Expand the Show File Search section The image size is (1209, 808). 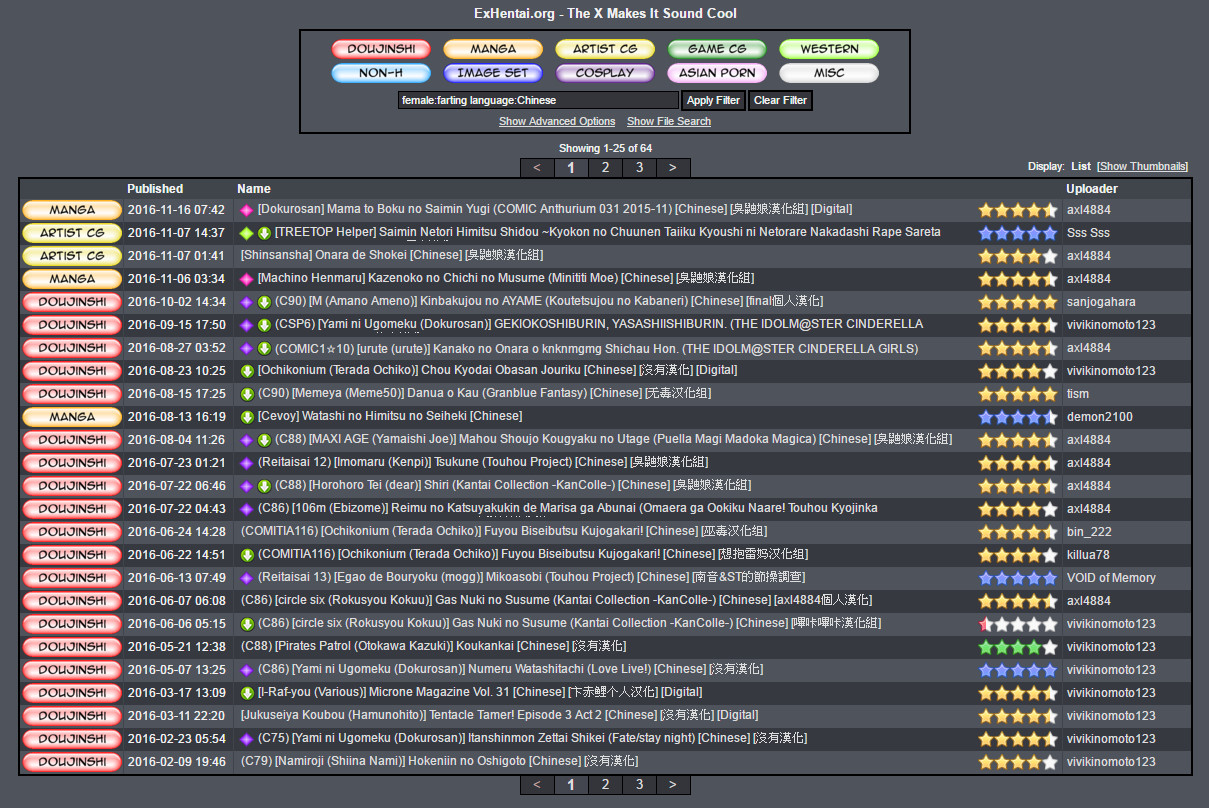point(669,121)
